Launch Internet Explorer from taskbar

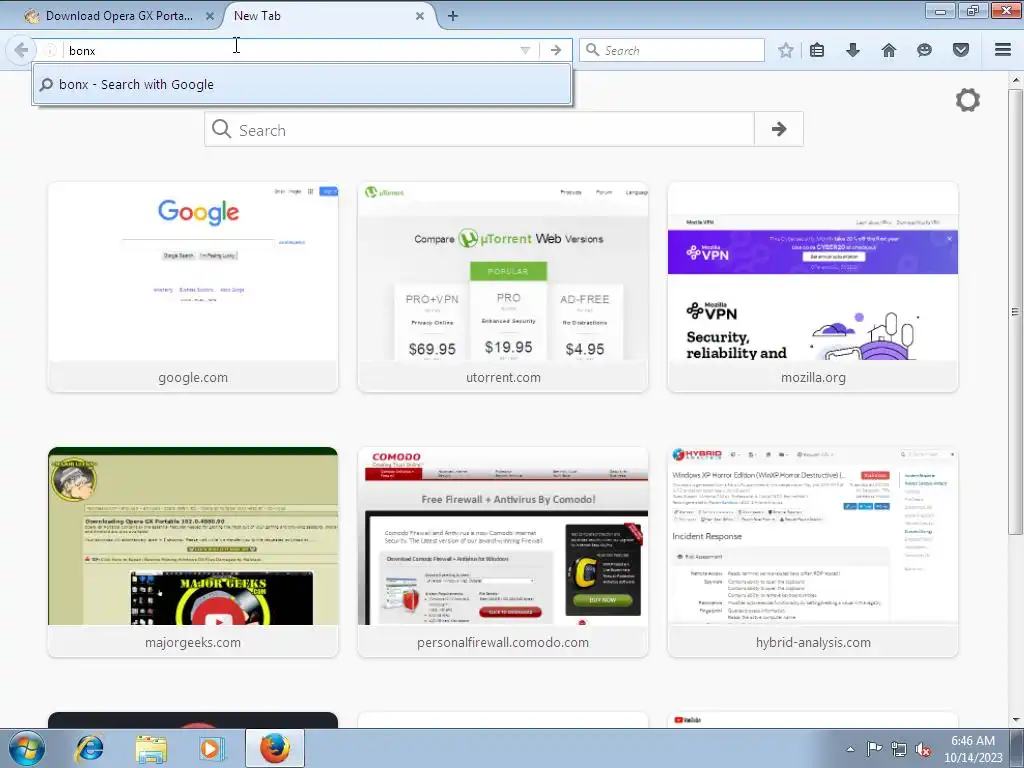pyautogui.click(x=89, y=748)
